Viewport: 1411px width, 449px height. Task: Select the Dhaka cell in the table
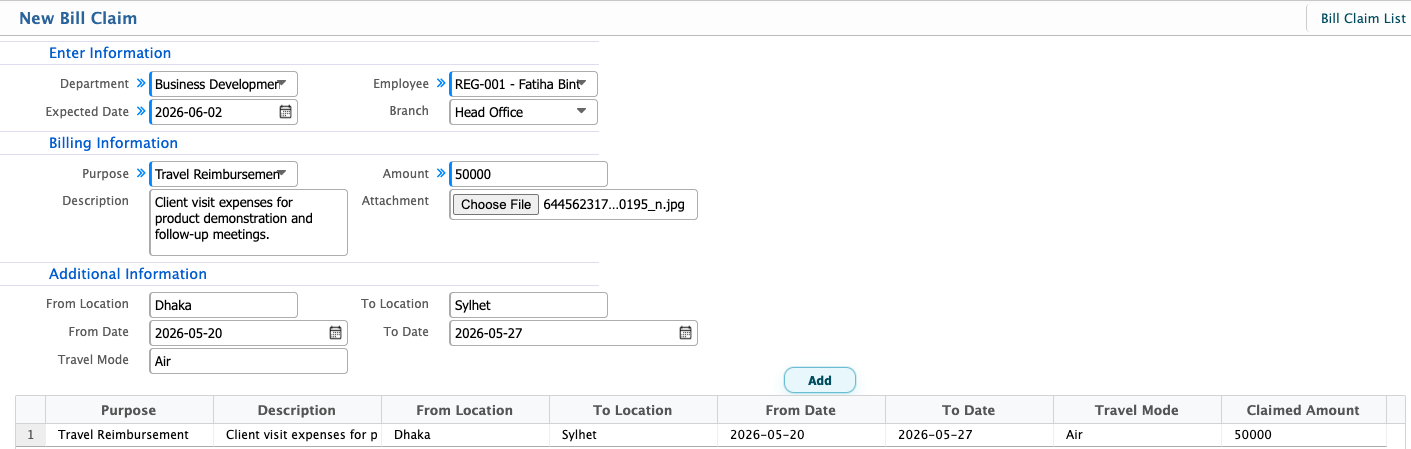[x=465, y=435]
